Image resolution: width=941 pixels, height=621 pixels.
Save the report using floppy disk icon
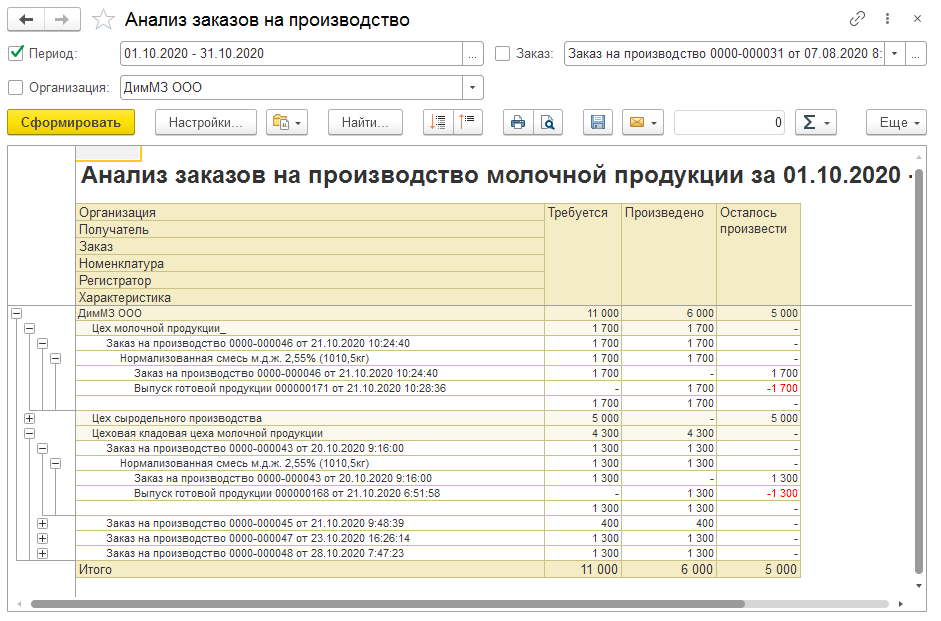coord(598,122)
